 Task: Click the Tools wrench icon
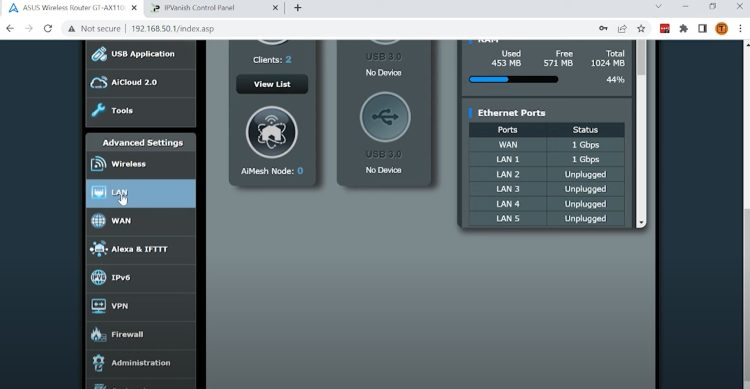[x=99, y=111]
